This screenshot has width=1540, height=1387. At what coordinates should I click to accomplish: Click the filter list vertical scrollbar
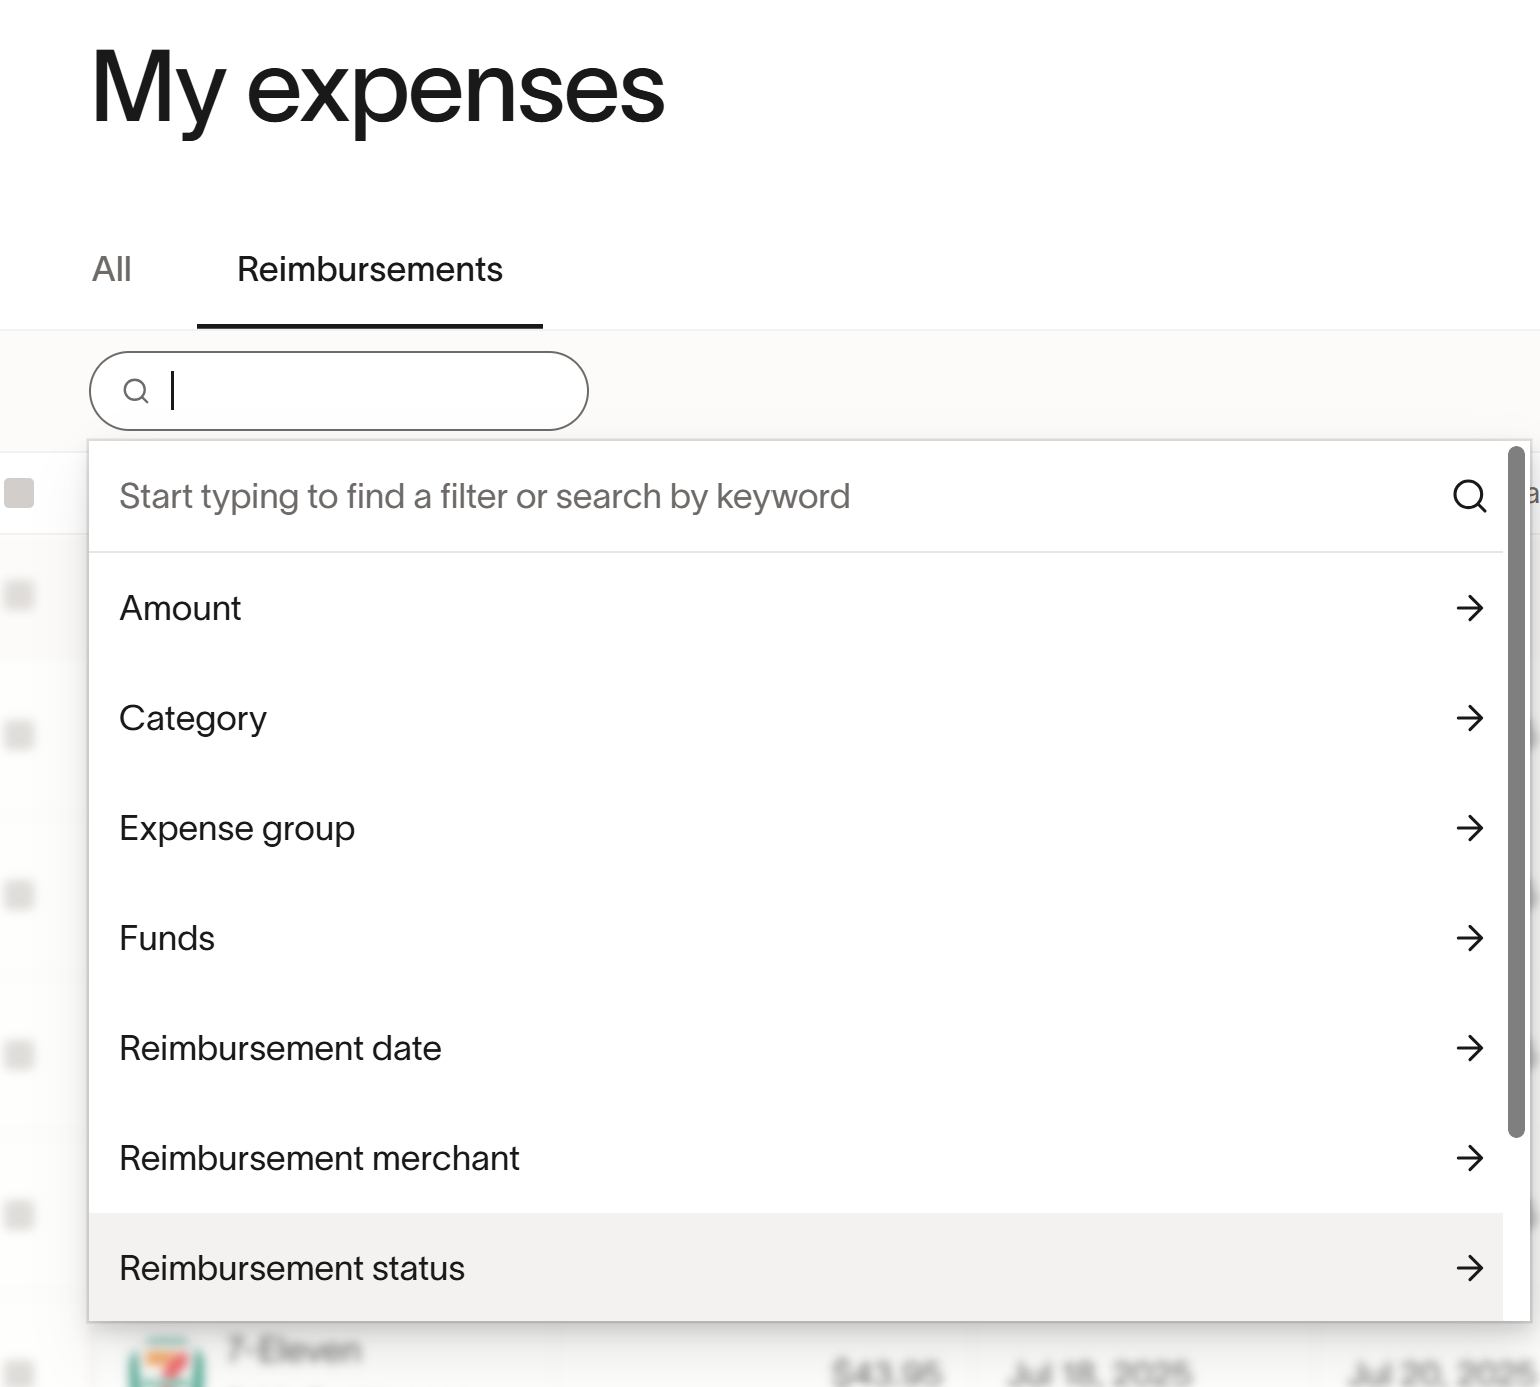point(1516,790)
